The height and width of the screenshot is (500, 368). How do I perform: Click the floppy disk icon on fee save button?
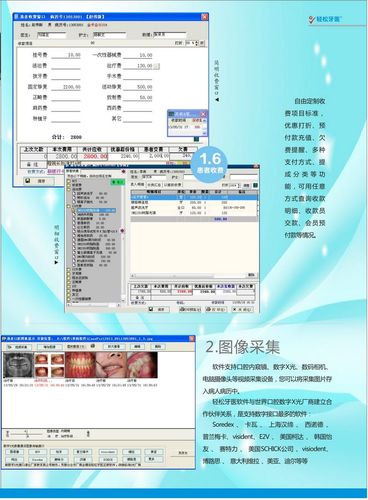click(x=28, y=180)
